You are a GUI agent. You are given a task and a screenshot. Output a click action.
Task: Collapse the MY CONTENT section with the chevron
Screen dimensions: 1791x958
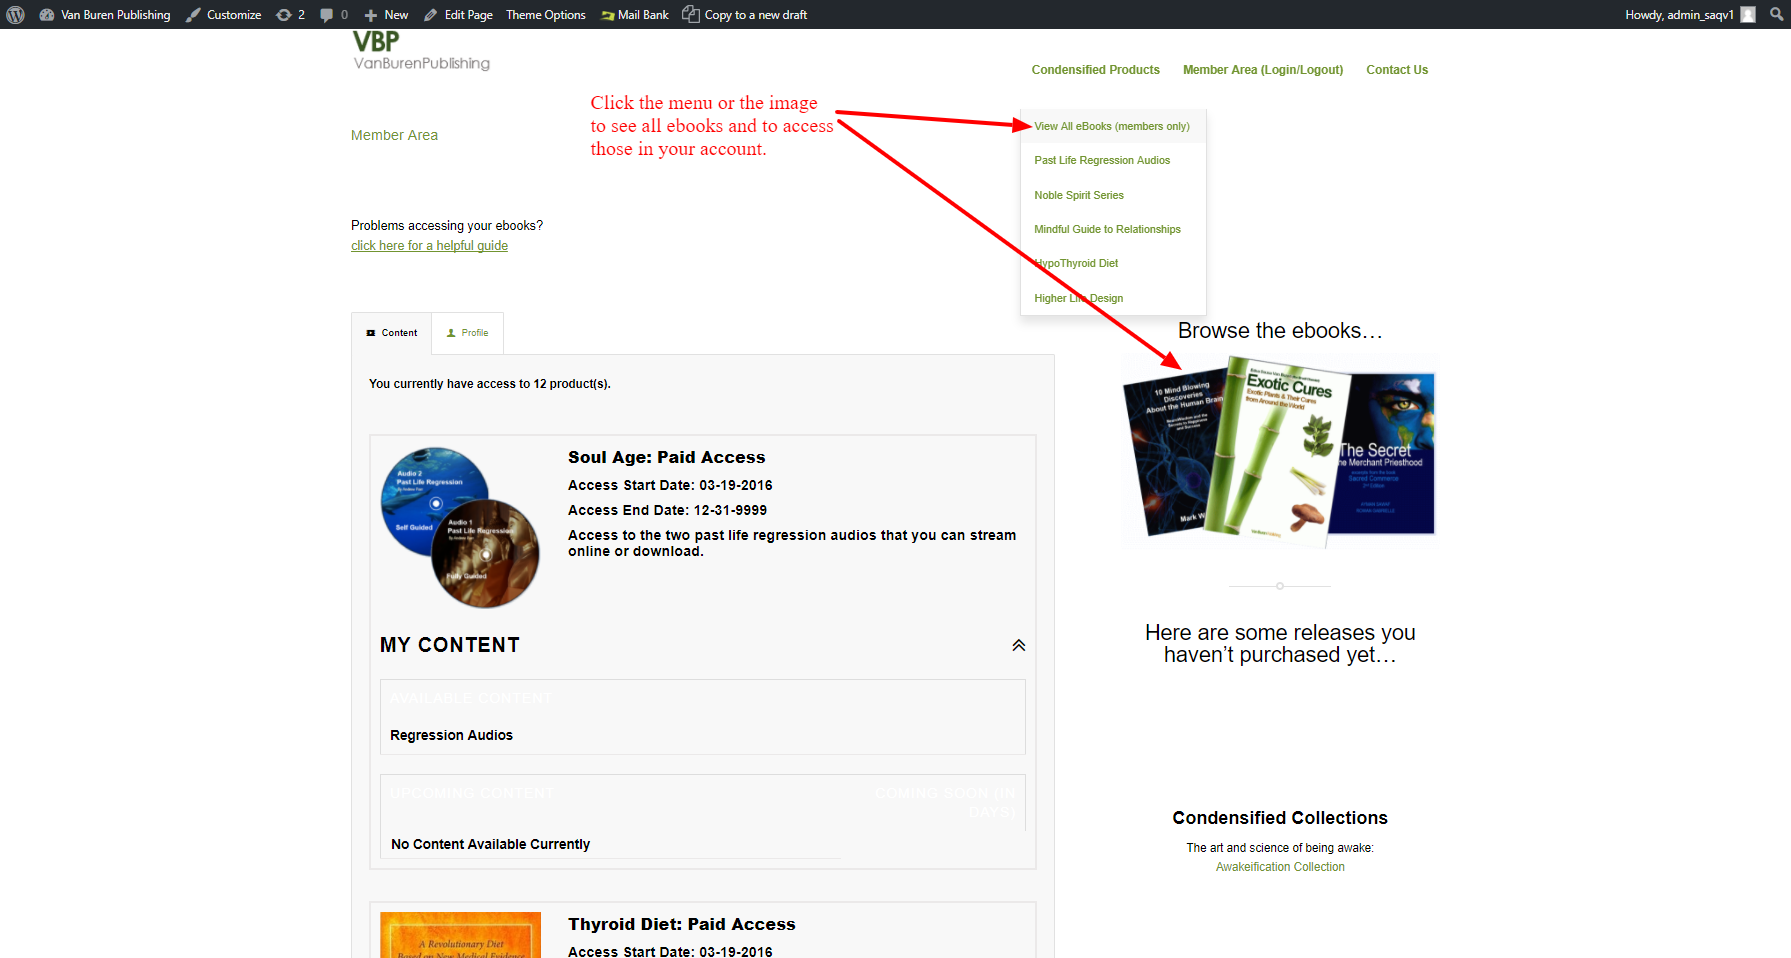[x=1018, y=645]
